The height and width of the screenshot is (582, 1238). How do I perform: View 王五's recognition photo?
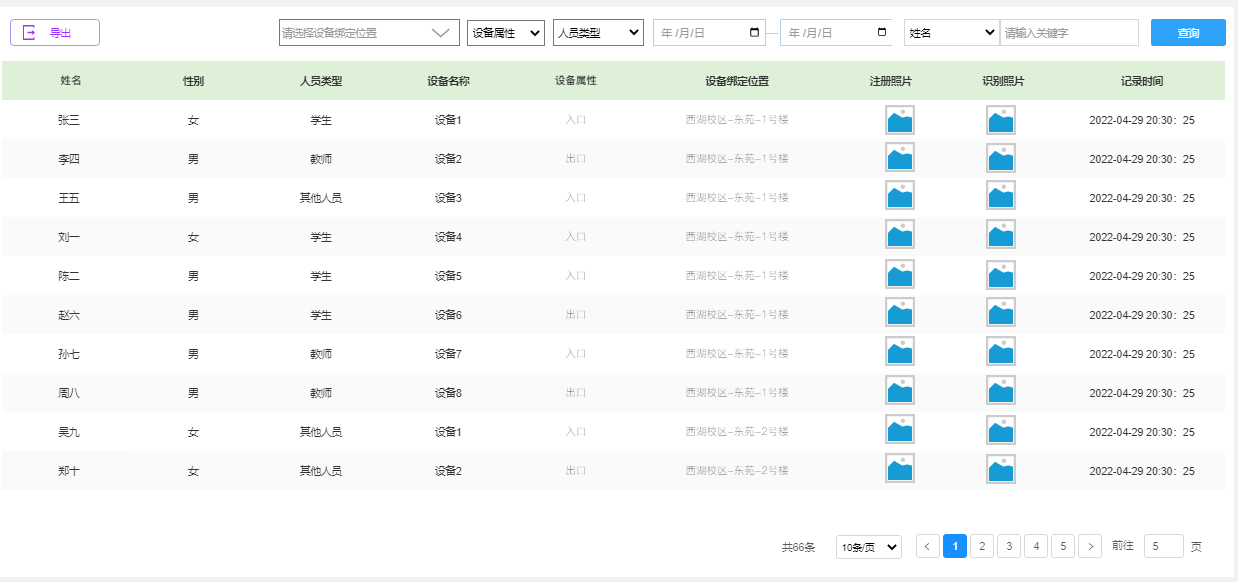pos(1001,196)
